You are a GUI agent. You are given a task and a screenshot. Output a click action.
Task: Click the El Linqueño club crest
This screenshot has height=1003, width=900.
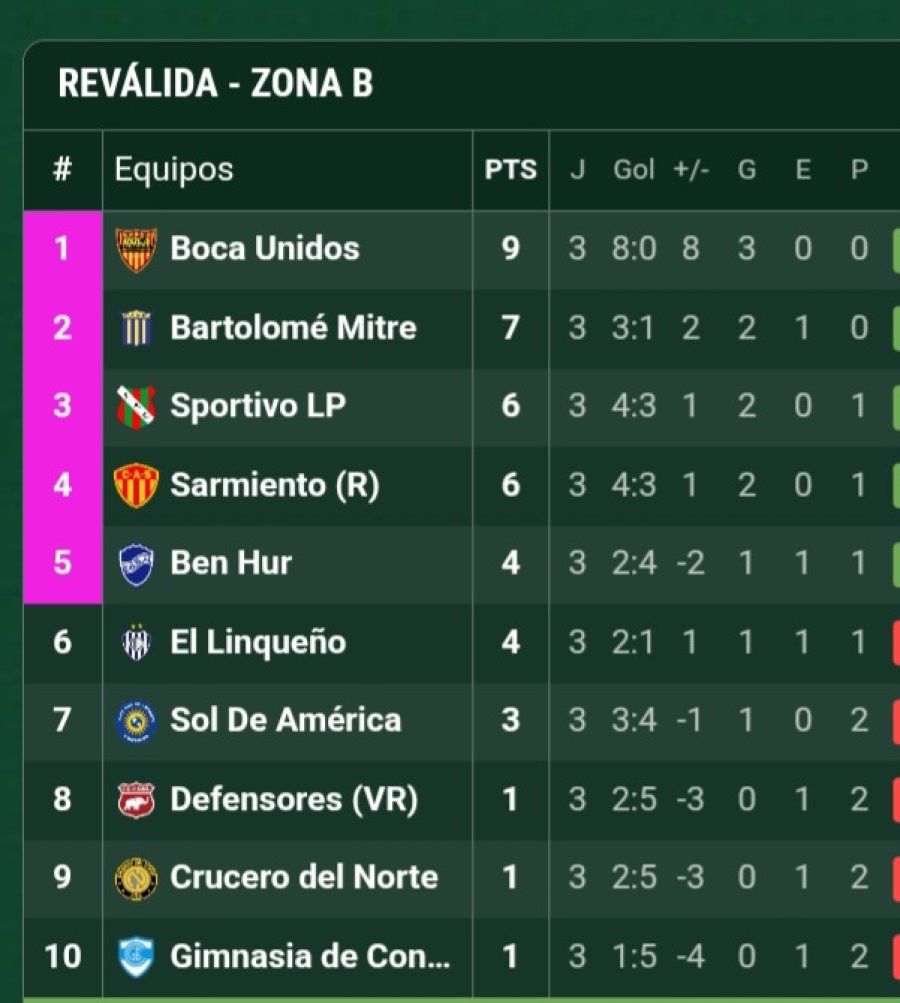pos(136,642)
